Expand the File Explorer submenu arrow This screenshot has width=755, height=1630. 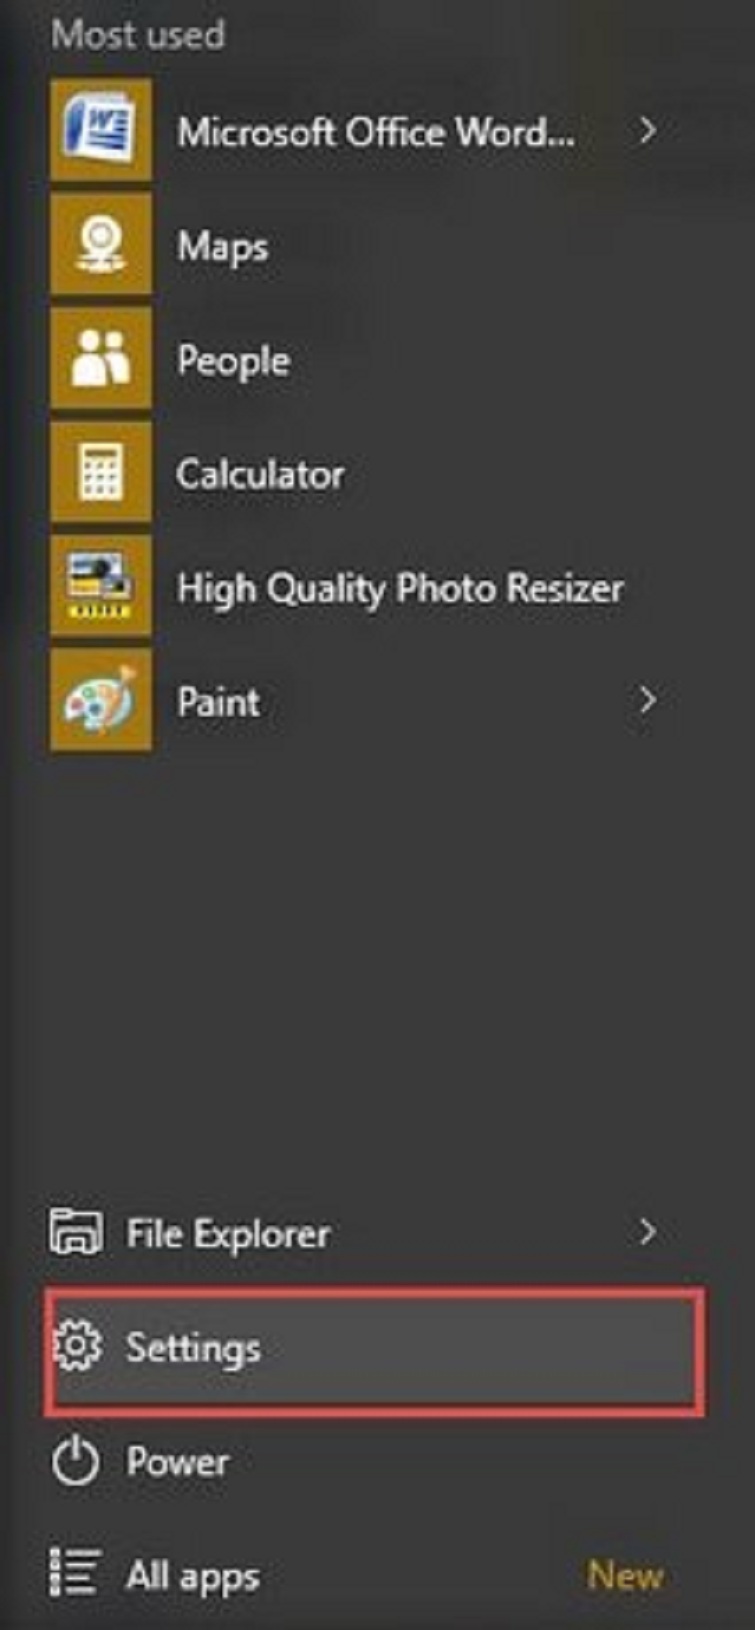point(647,1232)
